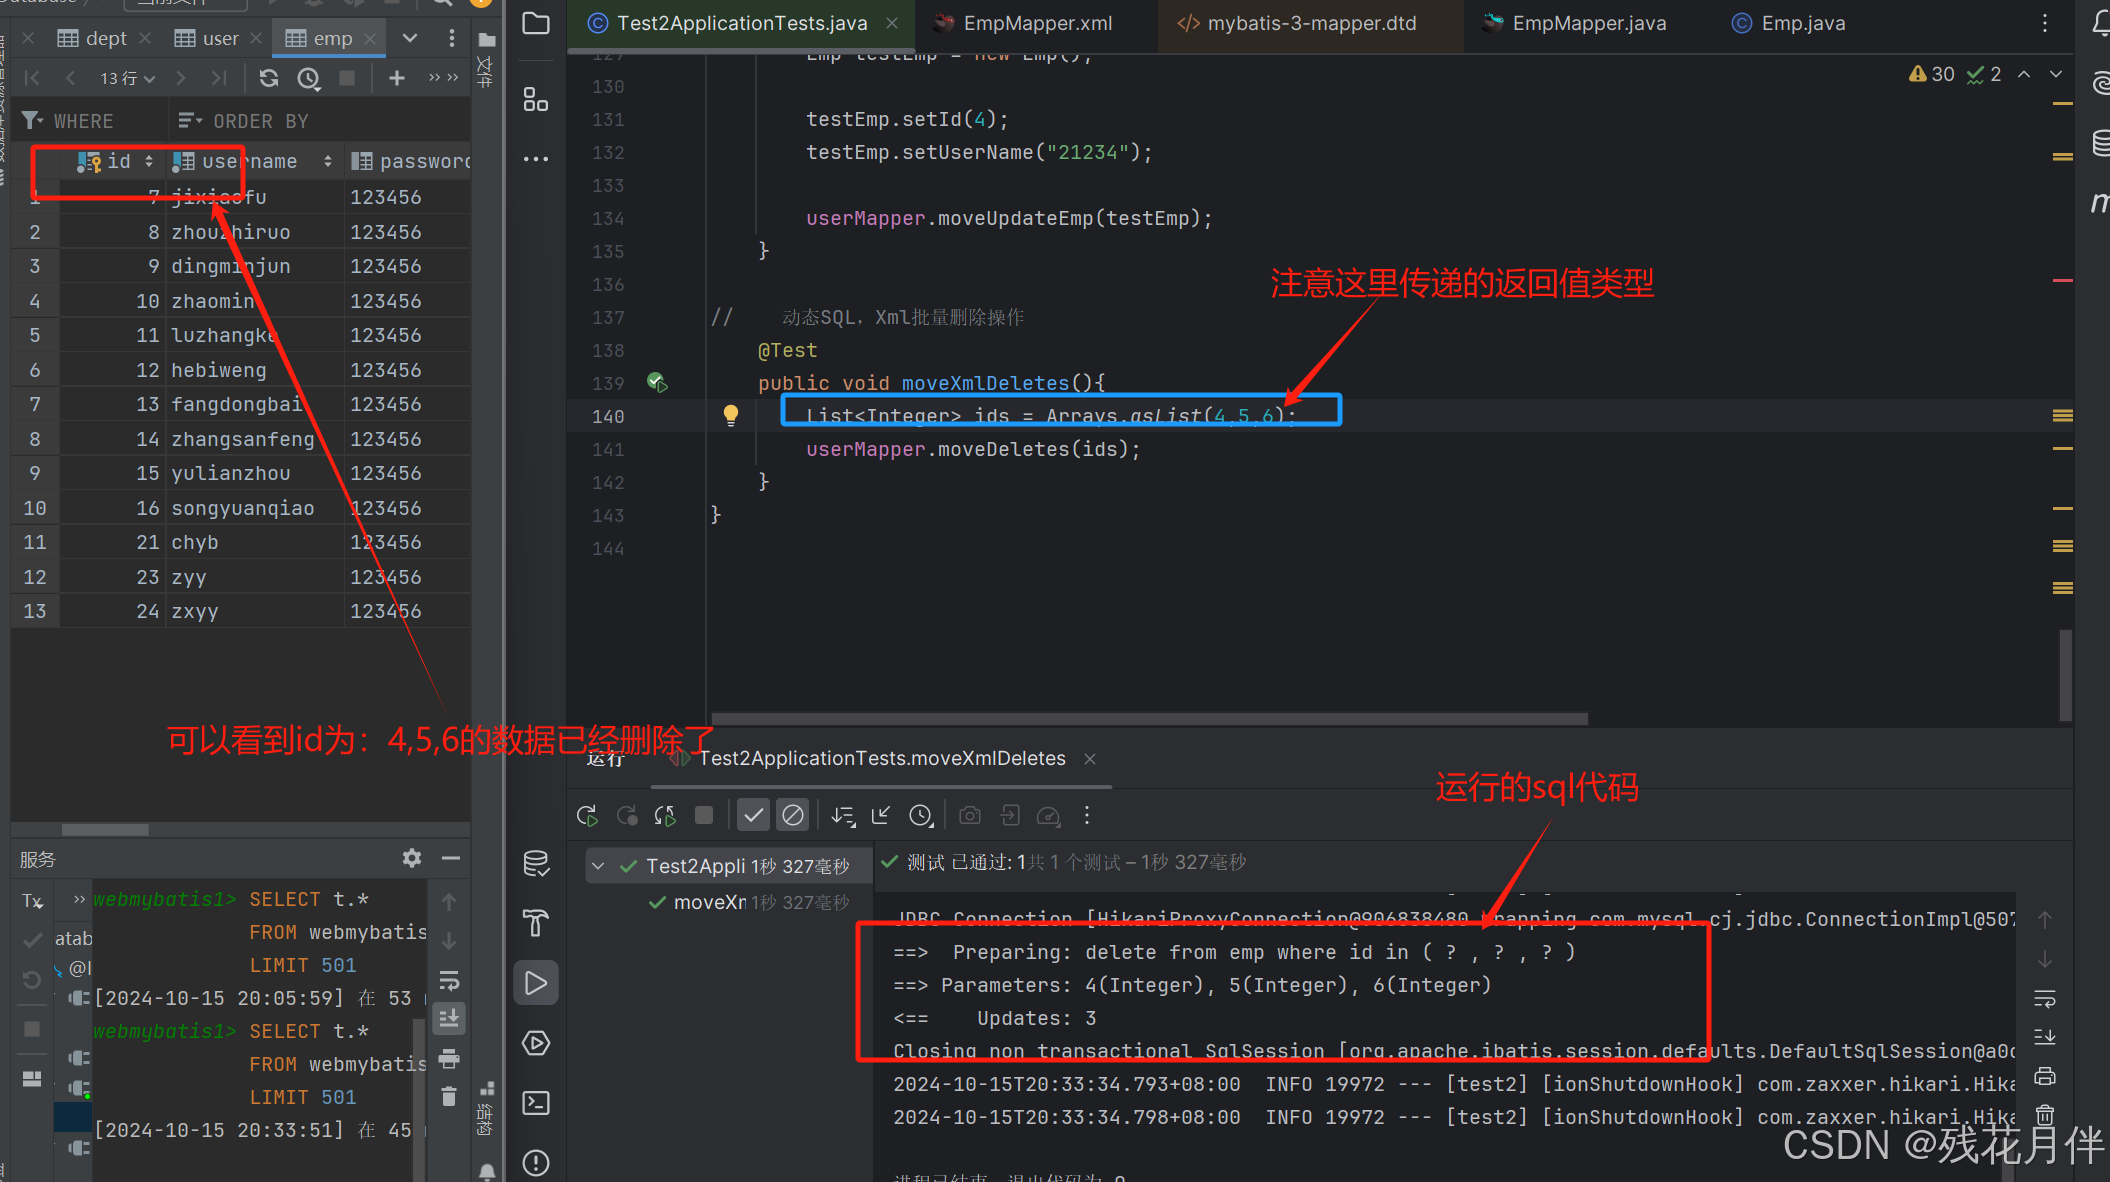The image size is (2110, 1182).
Task: Click the 30 warnings inspection indicator
Action: click(x=1932, y=74)
